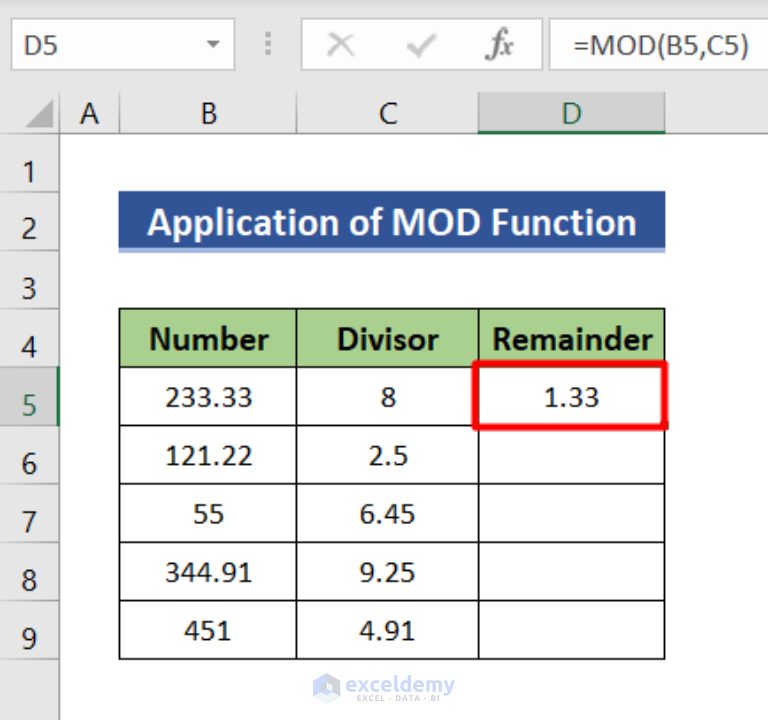Select column D header
The width and height of the screenshot is (768, 720).
point(572,113)
